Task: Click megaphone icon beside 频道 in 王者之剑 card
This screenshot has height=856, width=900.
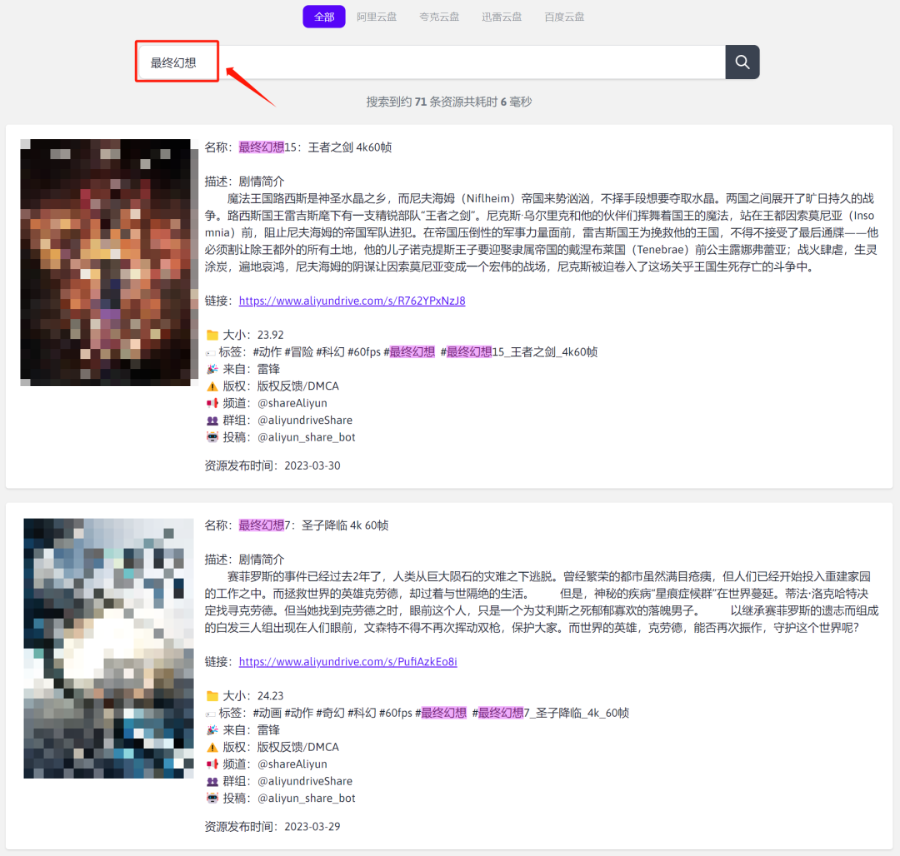Action: click(x=212, y=403)
